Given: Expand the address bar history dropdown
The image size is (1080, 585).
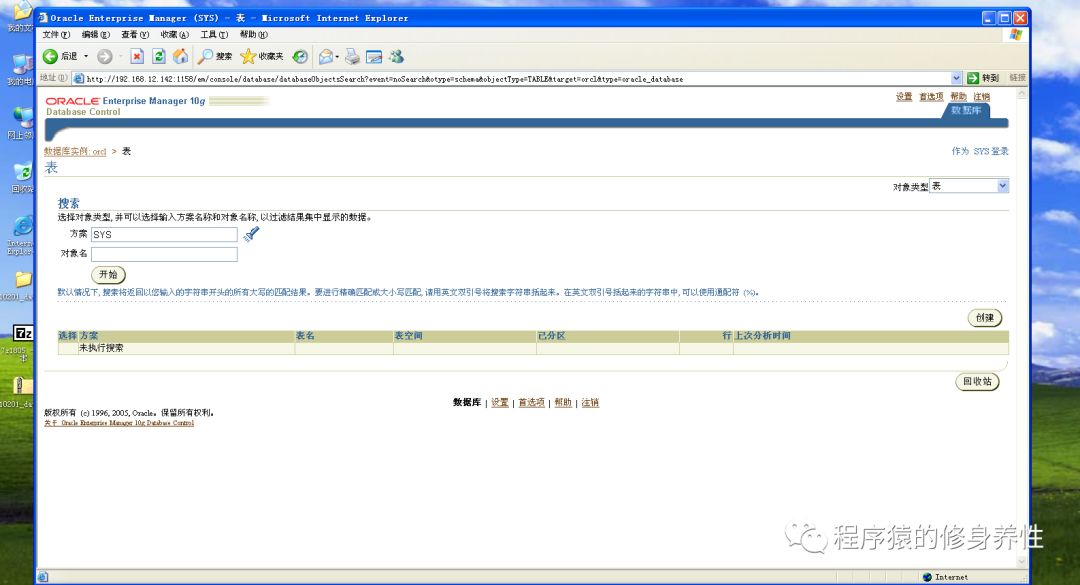Looking at the screenshot, I should [956, 77].
